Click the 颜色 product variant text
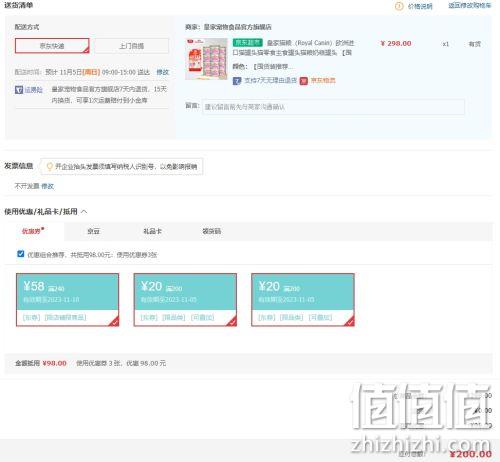500x462 pixels. coord(263,67)
